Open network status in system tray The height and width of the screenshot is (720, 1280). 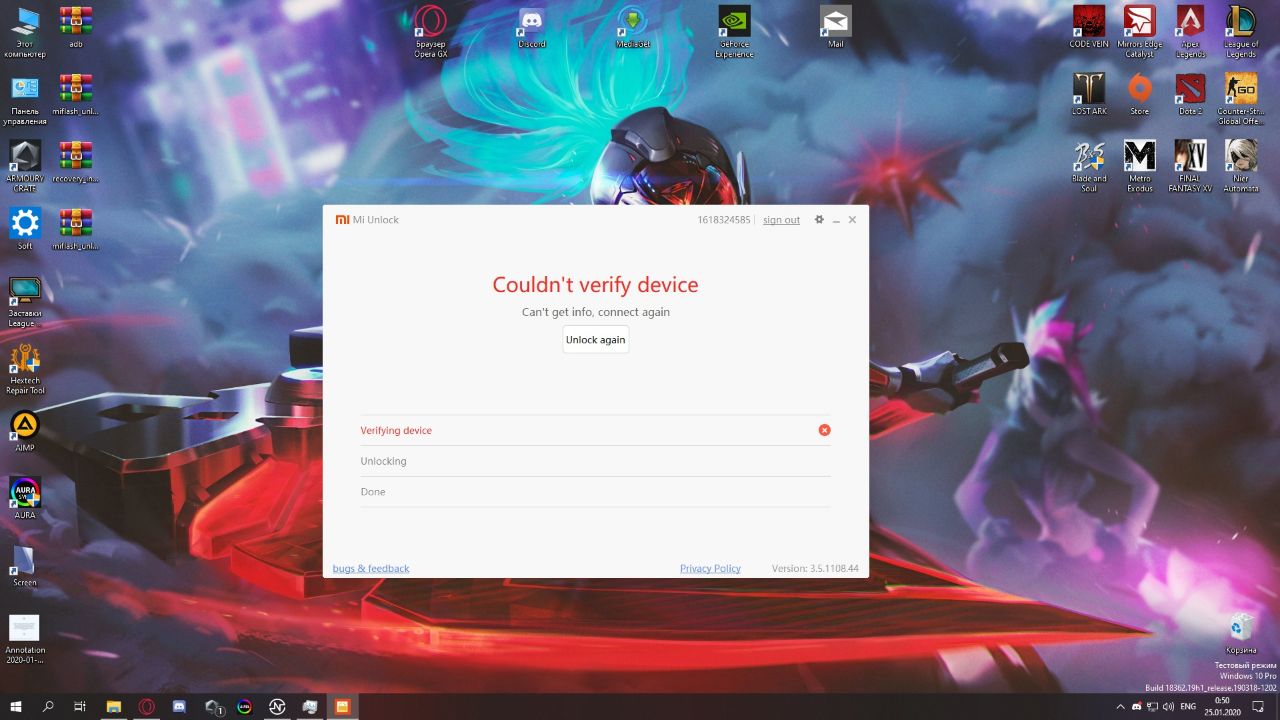pos(1154,707)
